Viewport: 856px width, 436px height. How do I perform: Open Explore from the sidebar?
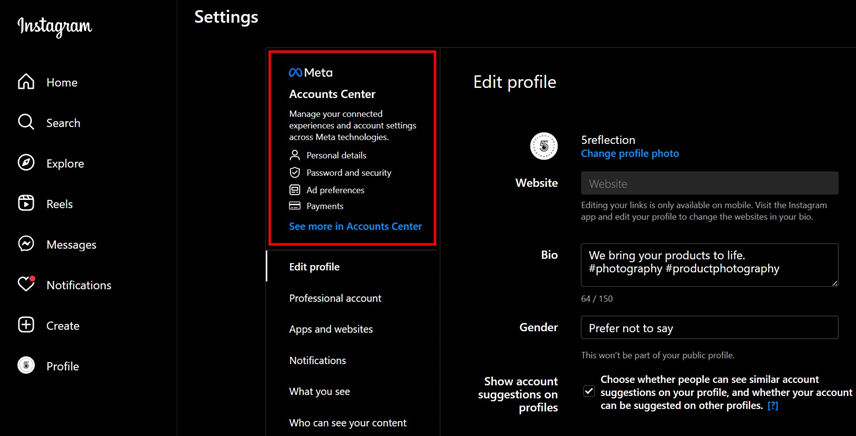coord(65,164)
